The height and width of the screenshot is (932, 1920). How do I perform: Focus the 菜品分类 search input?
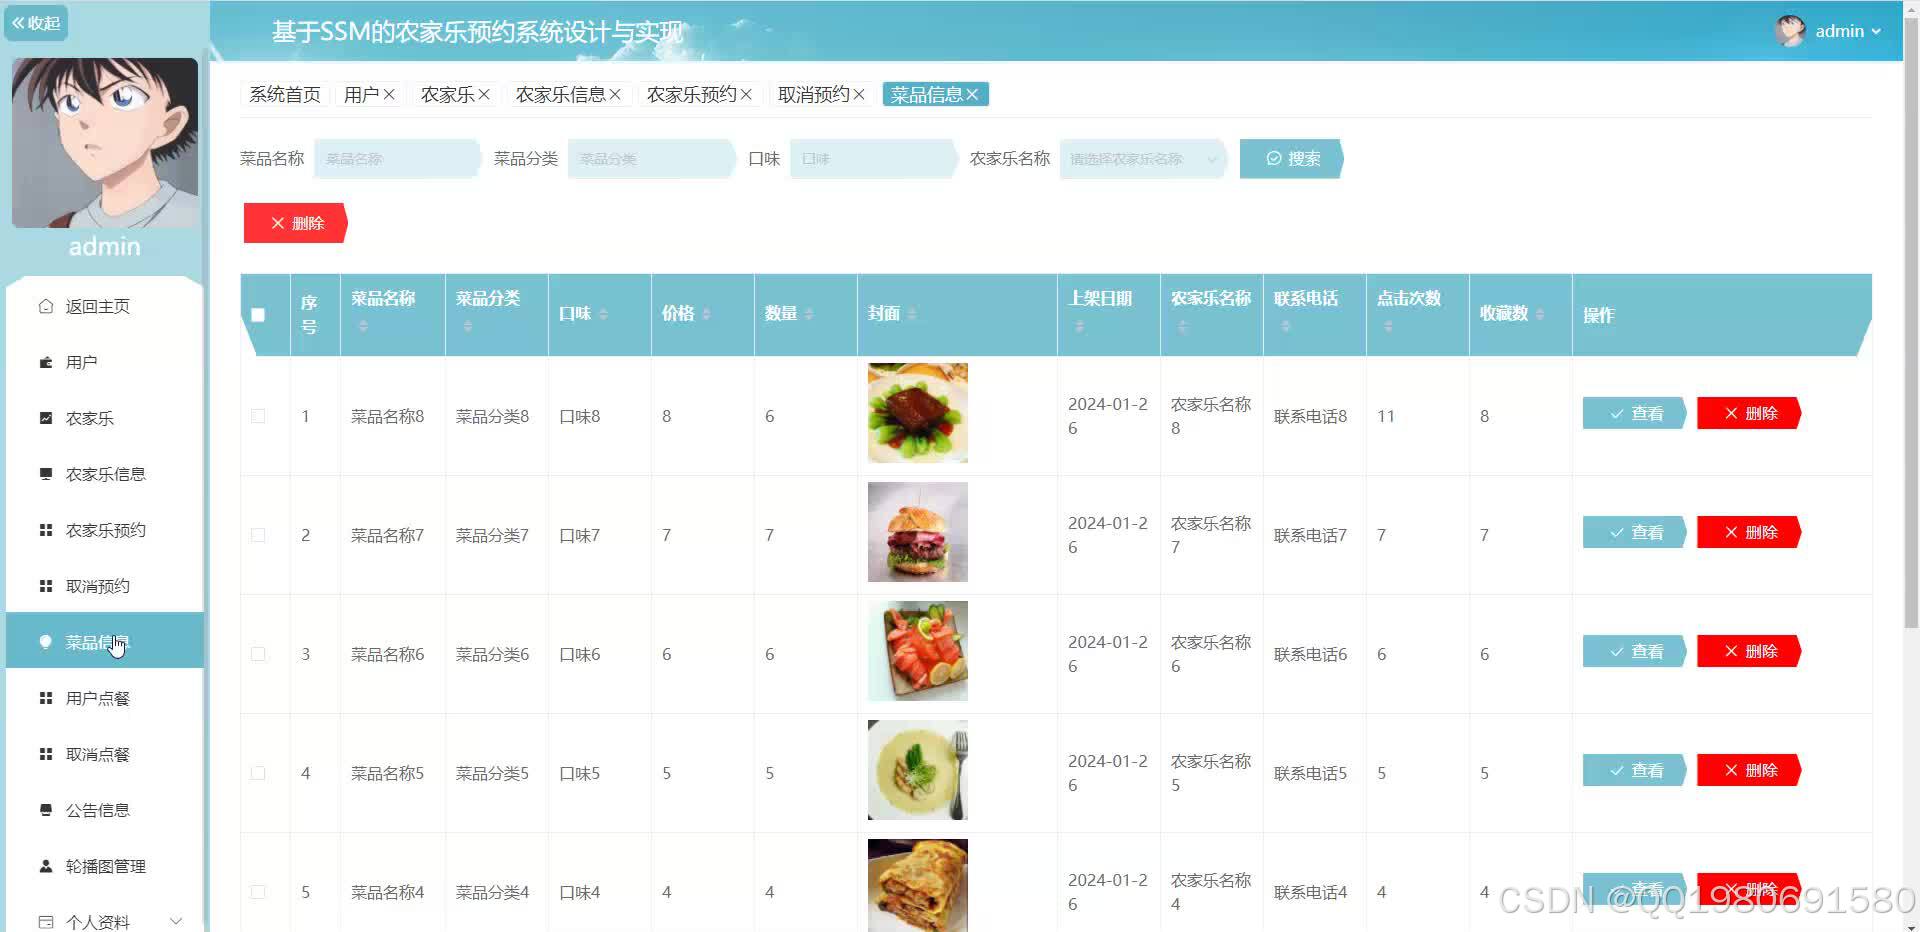651,158
